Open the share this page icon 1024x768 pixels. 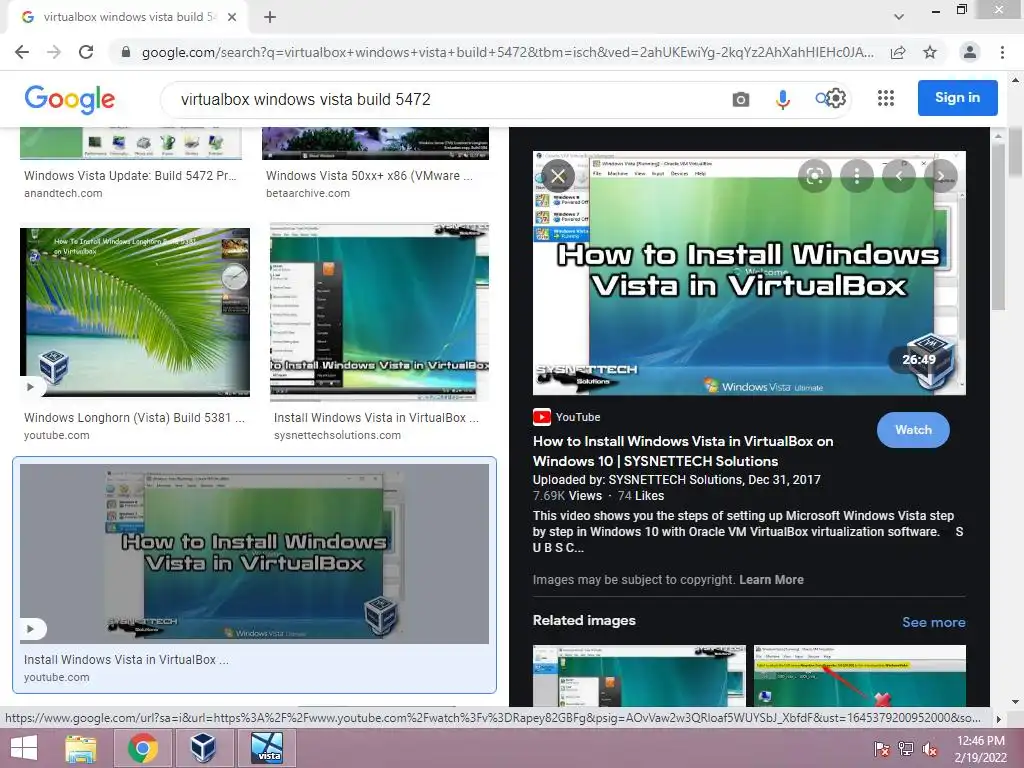coord(898,52)
